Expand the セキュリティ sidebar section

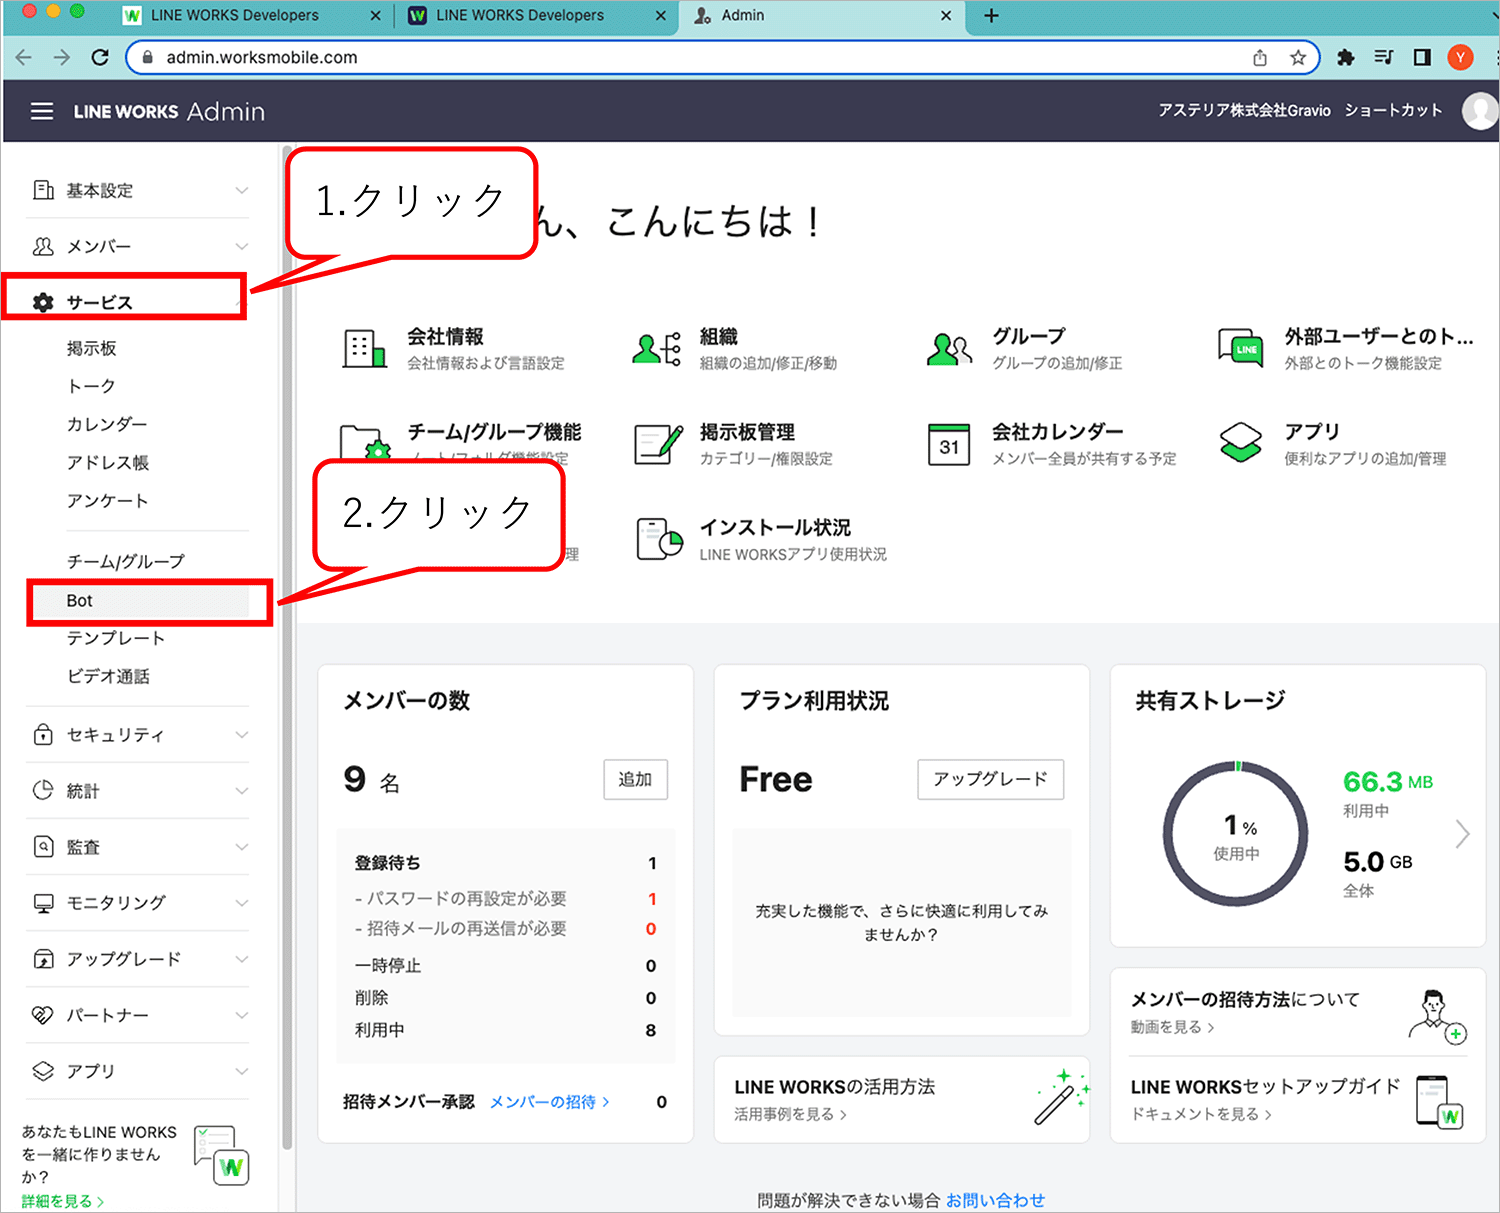(241, 734)
